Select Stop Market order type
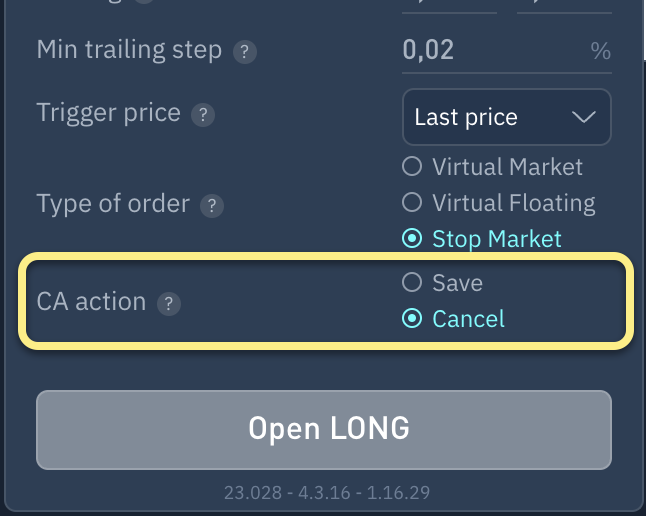This screenshot has width=646, height=516. [x=412, y=239]
